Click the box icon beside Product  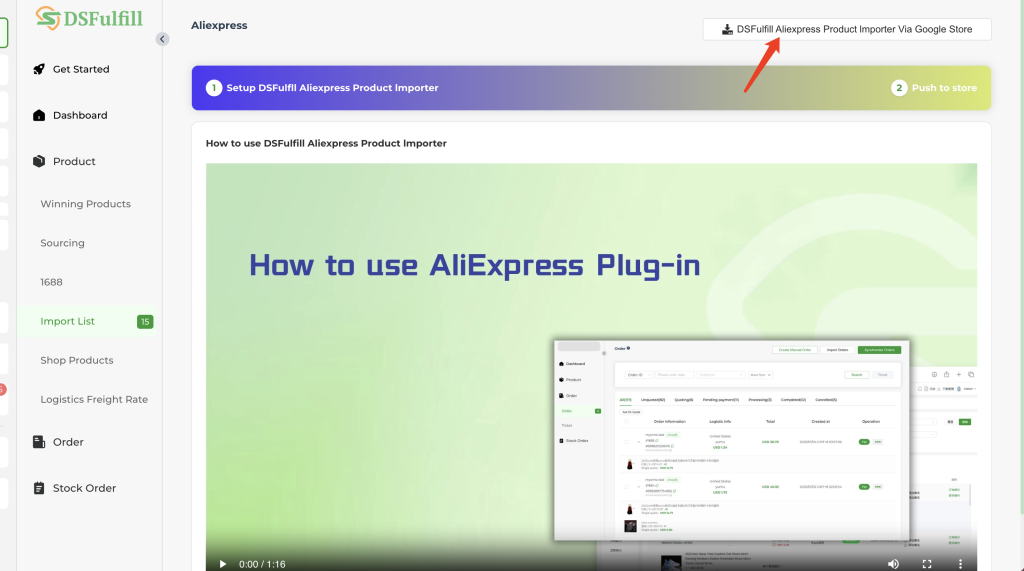point(39,161)
